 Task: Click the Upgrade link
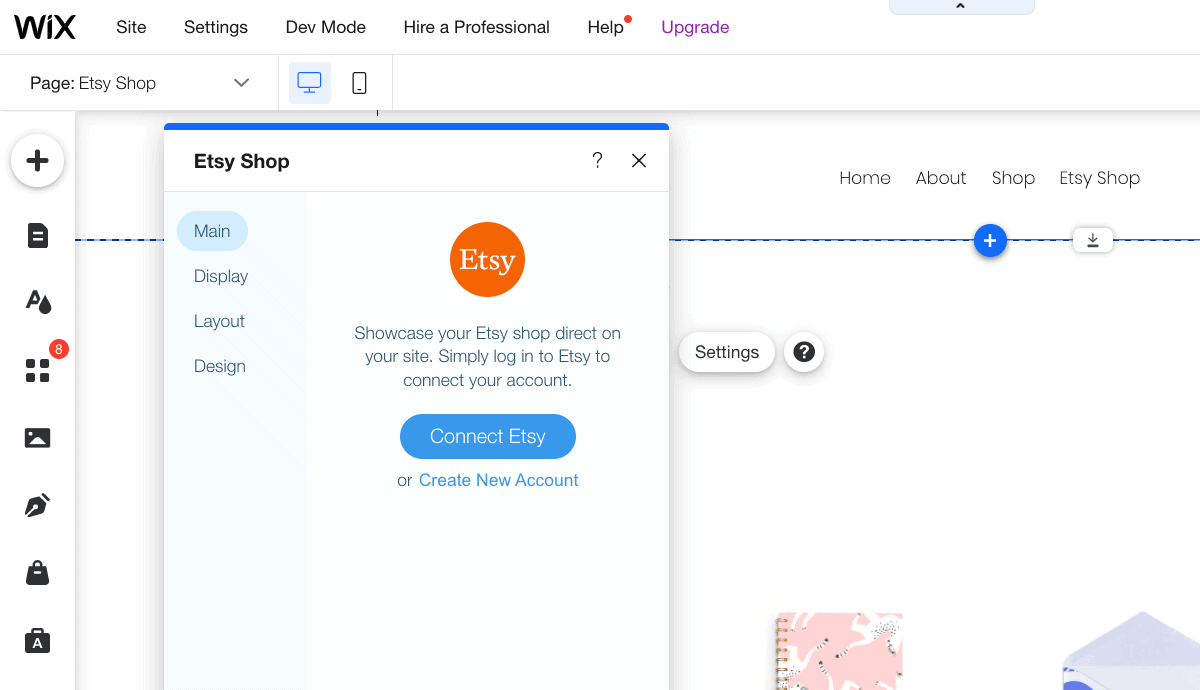pyautogui.click(x=695, y=27)
